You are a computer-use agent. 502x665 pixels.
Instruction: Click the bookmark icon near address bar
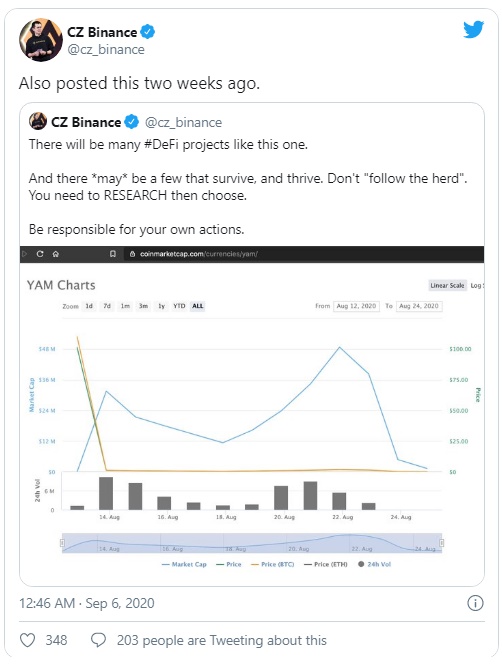[x=113, y=254]
